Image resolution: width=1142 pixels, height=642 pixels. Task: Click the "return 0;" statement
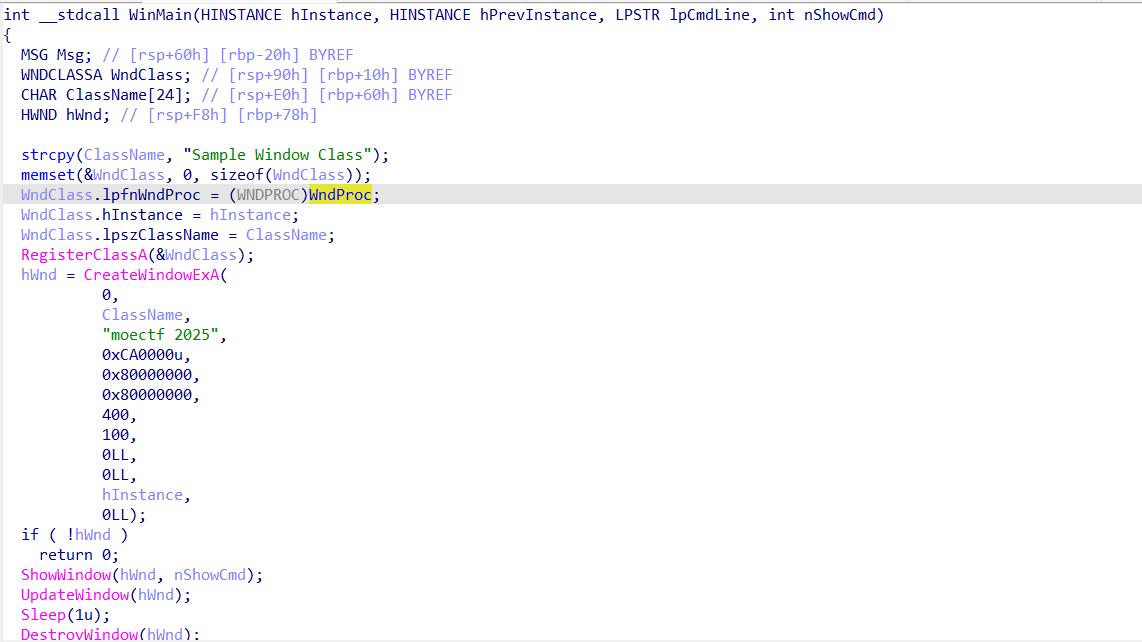coord(79,555)
